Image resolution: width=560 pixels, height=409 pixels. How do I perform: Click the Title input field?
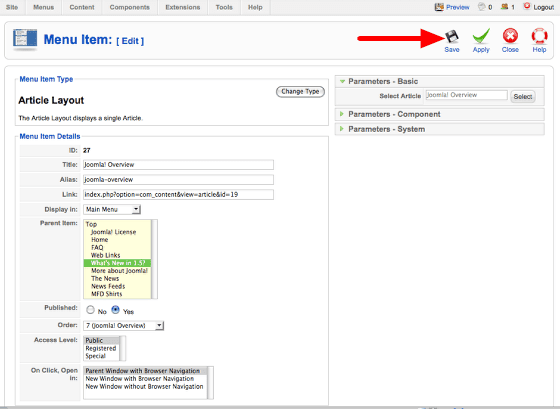pos(178,165)
